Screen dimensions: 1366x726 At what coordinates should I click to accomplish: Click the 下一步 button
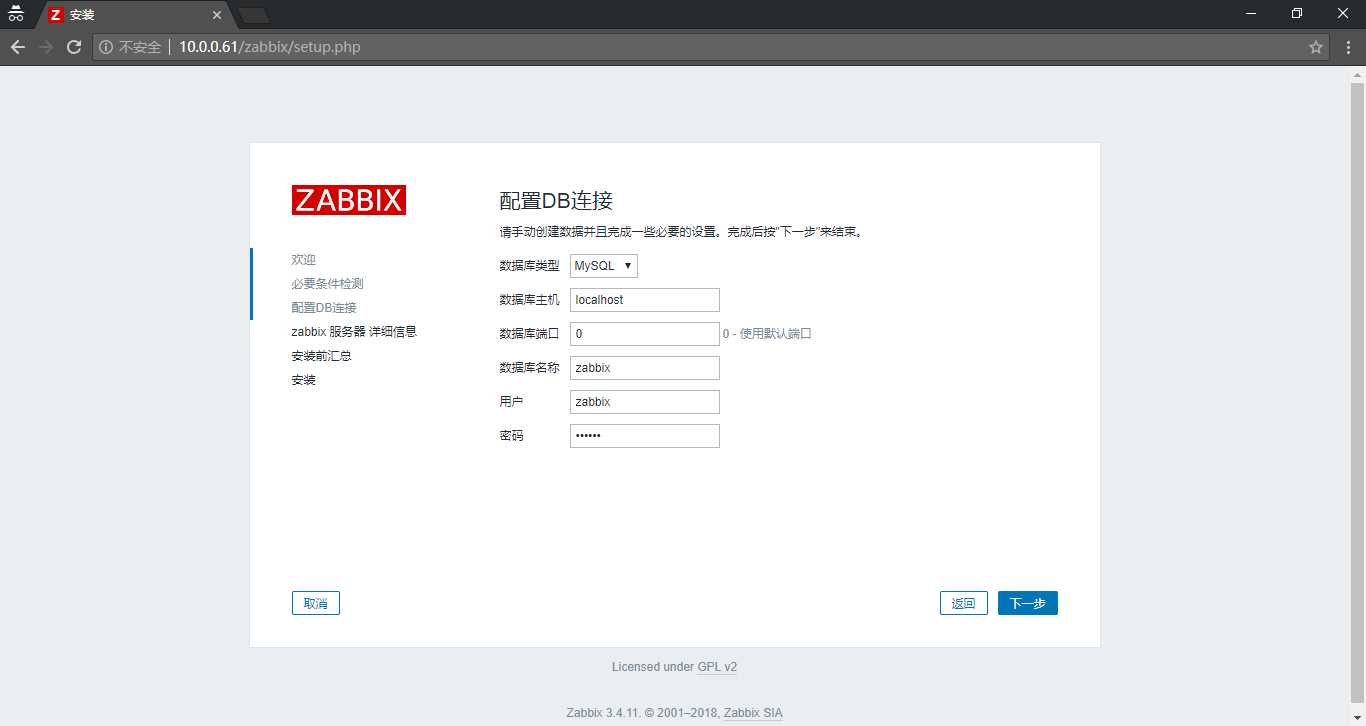pyautogui.click(x=1028, y=603)
